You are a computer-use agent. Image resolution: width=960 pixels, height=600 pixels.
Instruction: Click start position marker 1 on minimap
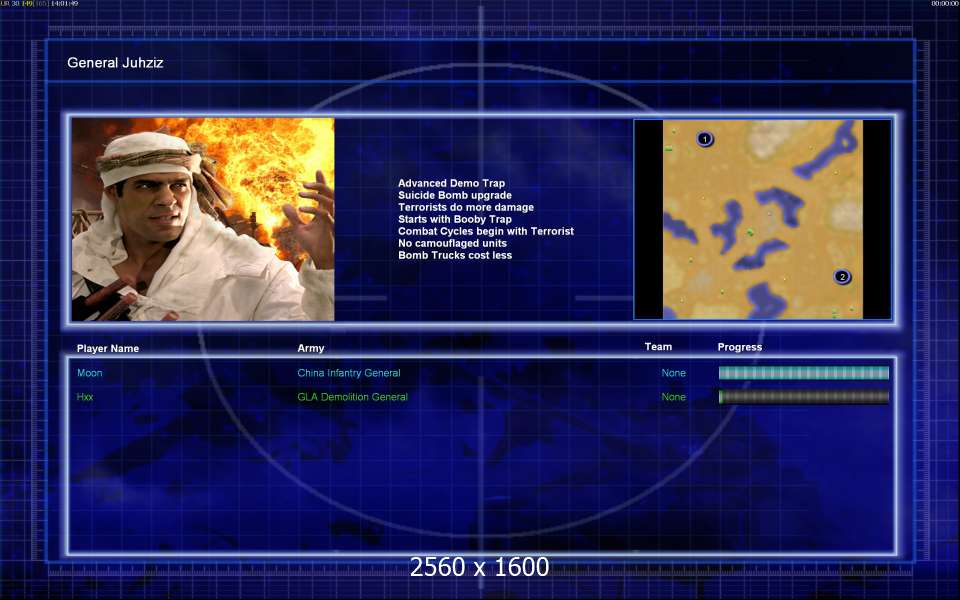(705, 140)
